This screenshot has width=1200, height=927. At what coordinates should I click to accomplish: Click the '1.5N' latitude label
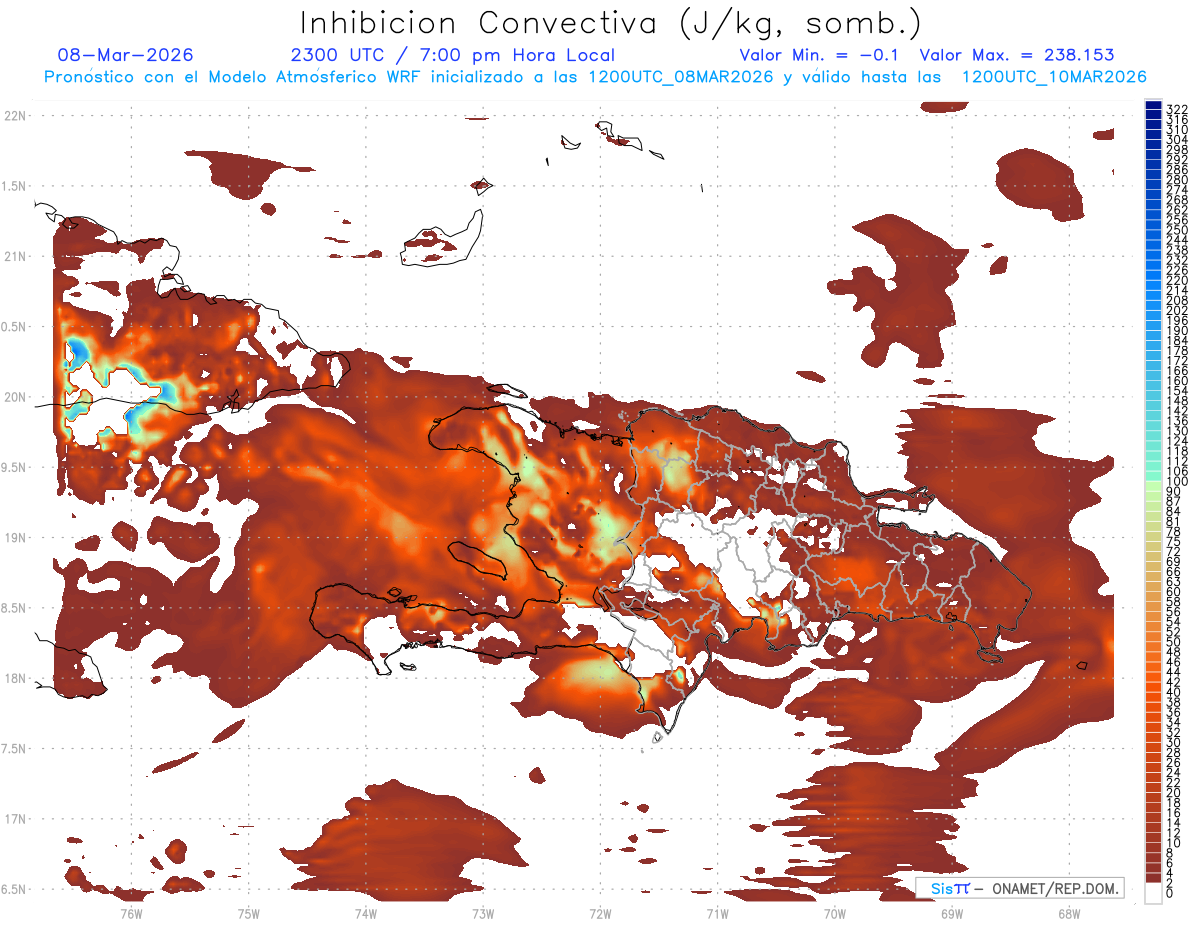[x=15, y=186]
